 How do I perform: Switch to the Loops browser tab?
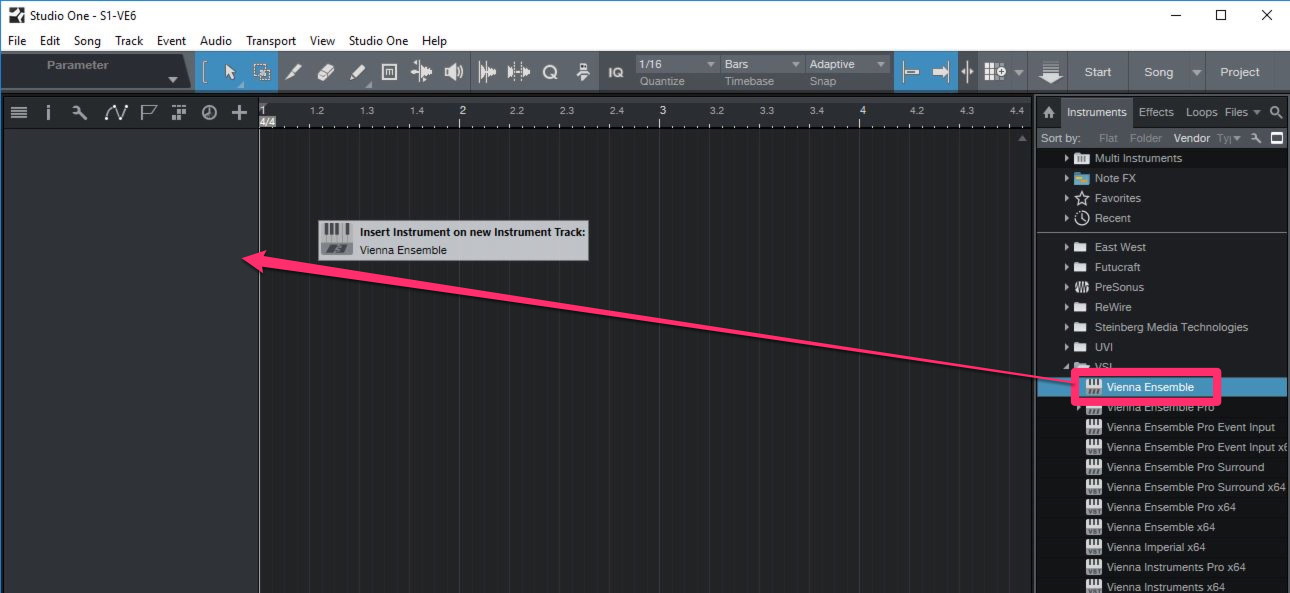pyautogui.click(x=1201, y=112)
